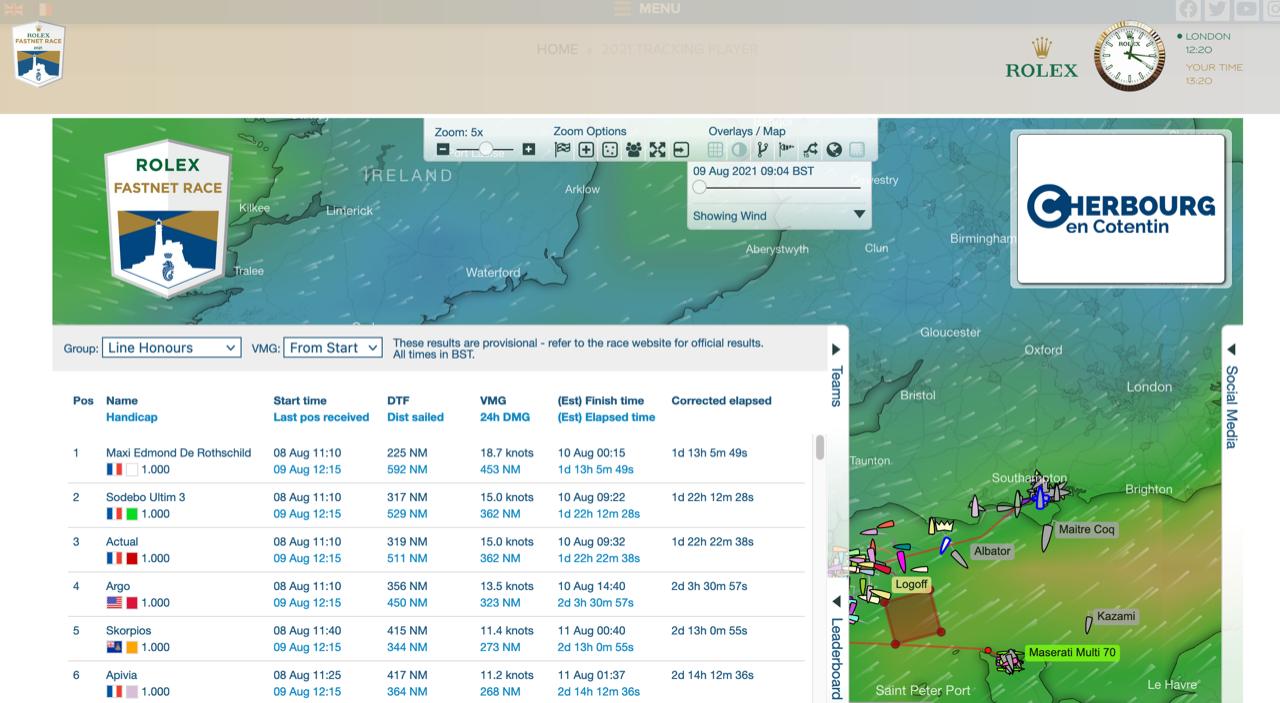Click the boxed plus zoom option icon
This screenshot has width=1280, height=703.
point(586,150)
